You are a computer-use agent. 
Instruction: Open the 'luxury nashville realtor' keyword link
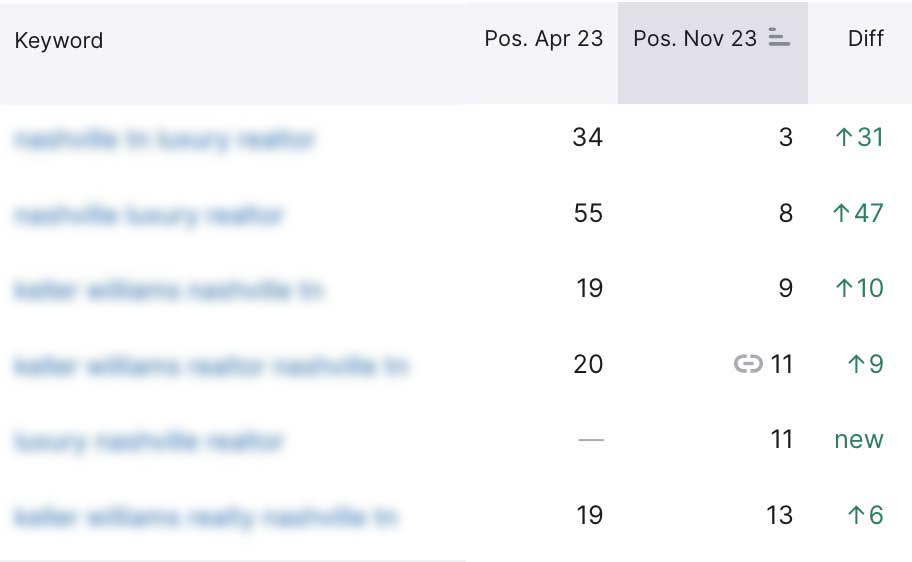tap(149, 441)
